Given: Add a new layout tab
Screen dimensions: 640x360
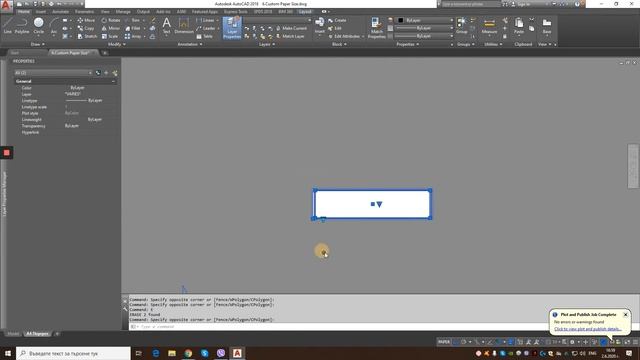Looking at the screenshot, I should pyautogui.click(x=57, y=334).
